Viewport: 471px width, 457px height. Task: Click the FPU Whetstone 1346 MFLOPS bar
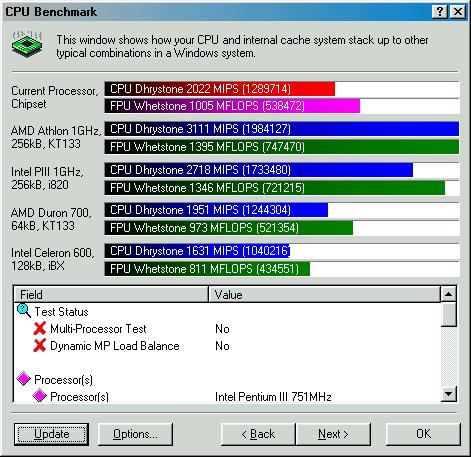[275, 188]
